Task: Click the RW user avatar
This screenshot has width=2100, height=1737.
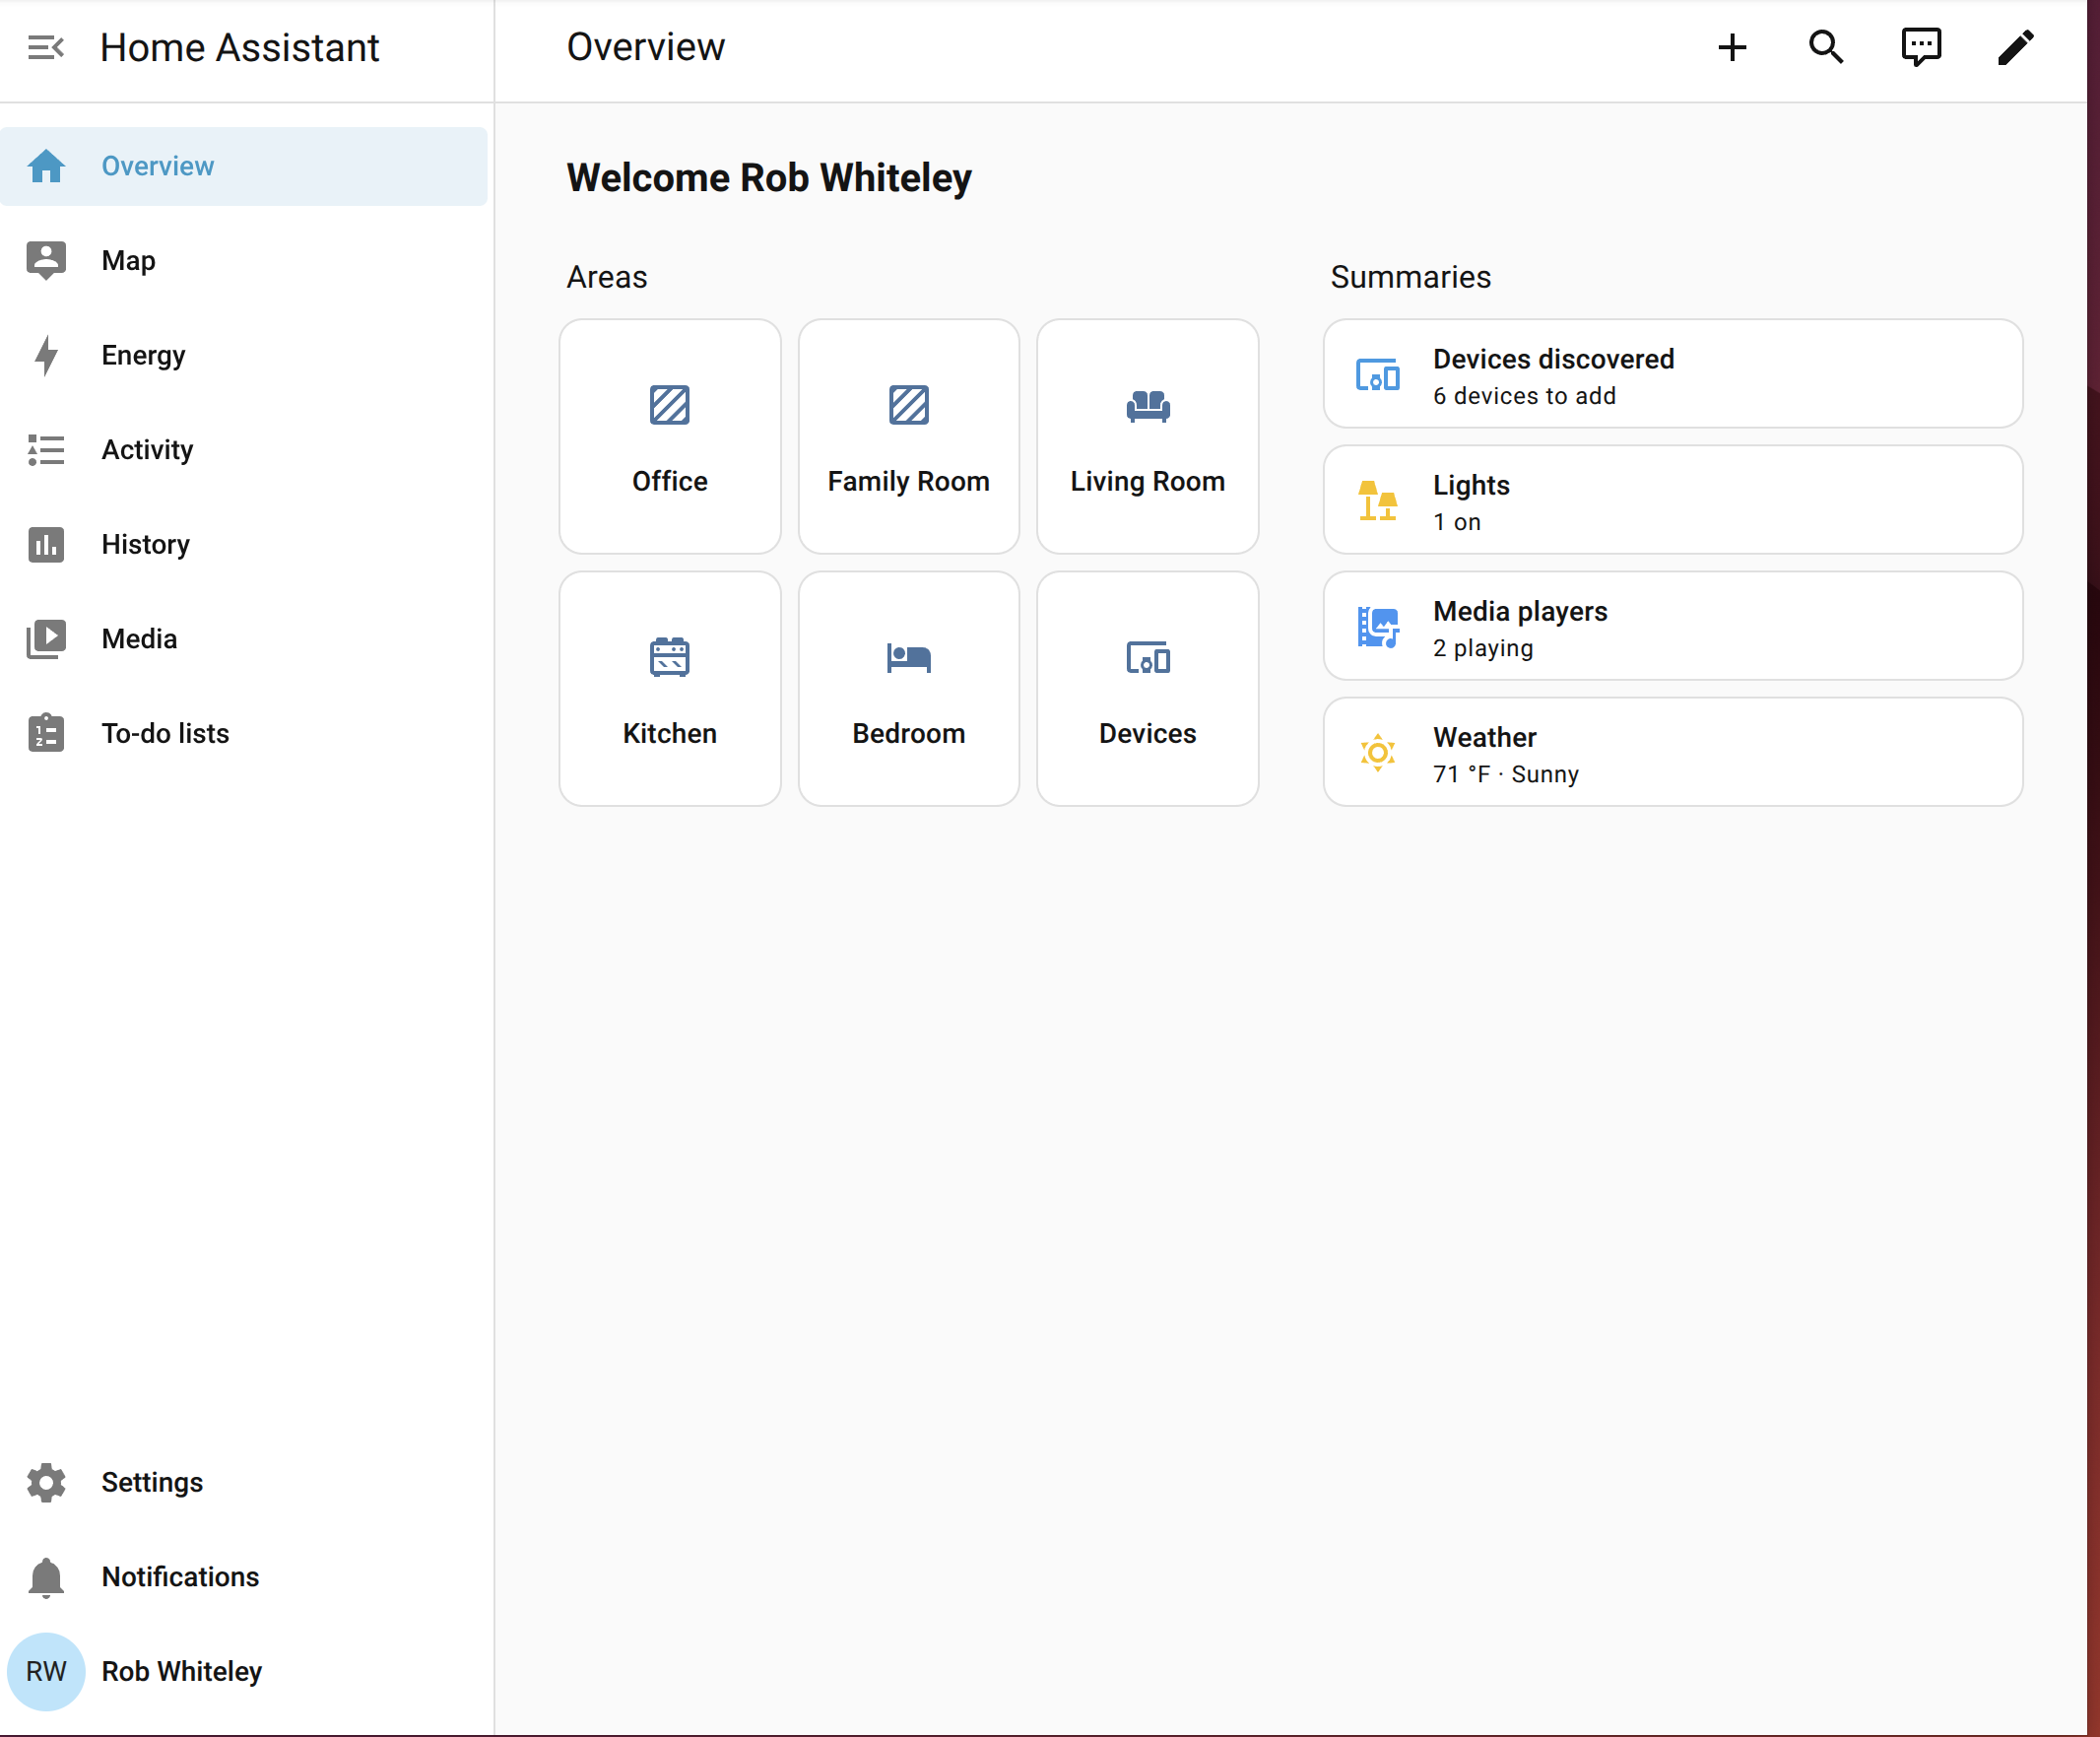Action: tap(46, 1671)
